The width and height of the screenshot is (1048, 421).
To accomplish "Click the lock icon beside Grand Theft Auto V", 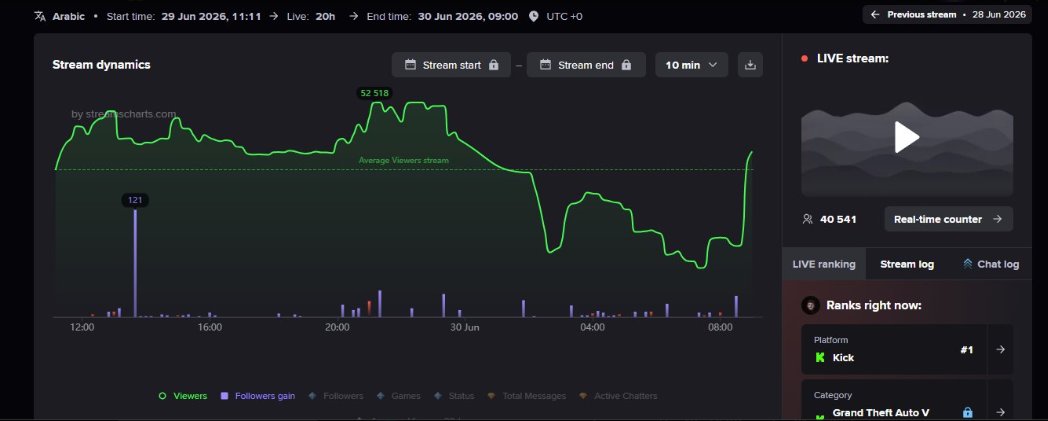I will click(x=967, y=412).
